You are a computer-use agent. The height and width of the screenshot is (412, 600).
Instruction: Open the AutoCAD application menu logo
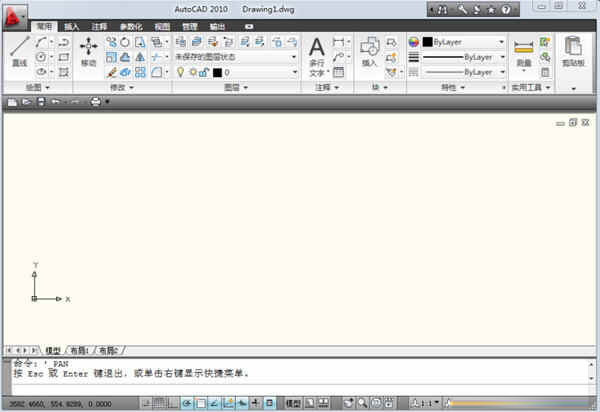click(13, 12)
